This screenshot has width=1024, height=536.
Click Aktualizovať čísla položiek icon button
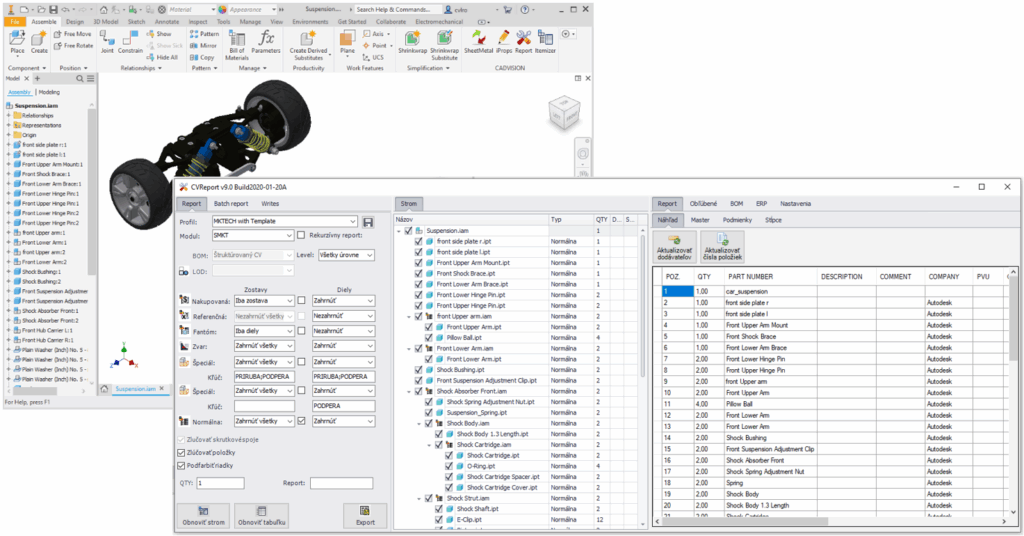coord(722,247)
